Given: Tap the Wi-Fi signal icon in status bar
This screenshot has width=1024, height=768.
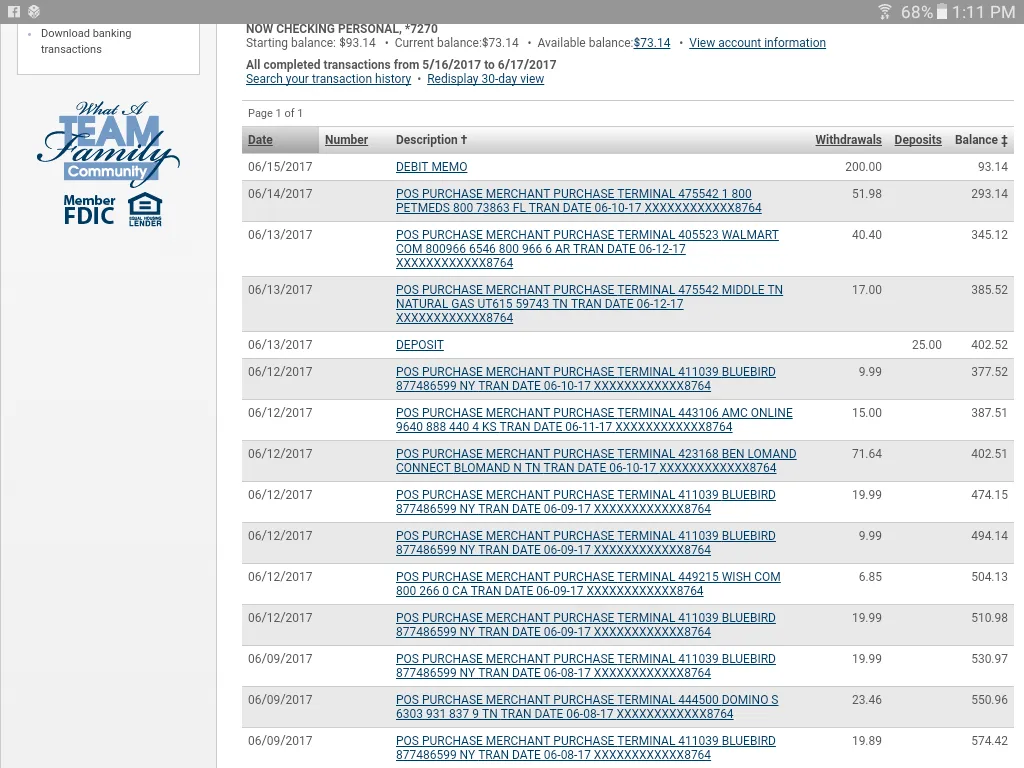Looking at the screenshot, I should click(x=885, y=12).
